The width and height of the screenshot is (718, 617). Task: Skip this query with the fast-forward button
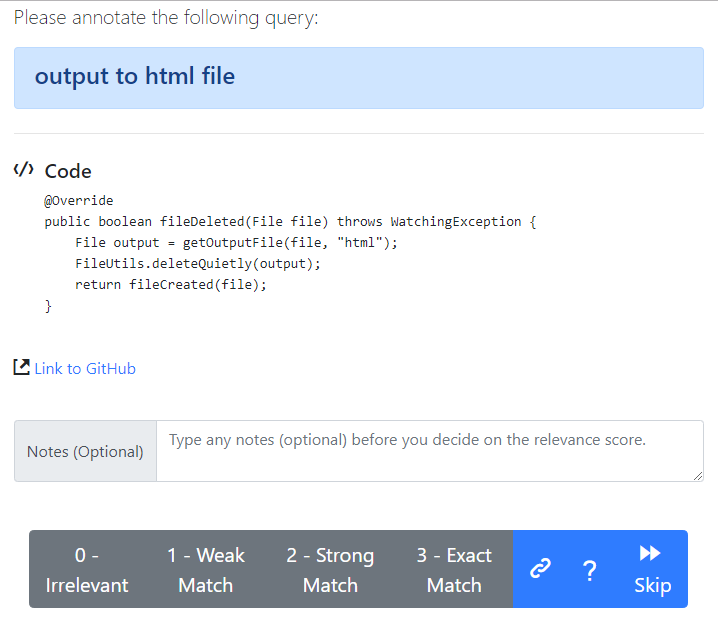pos(652,569)
